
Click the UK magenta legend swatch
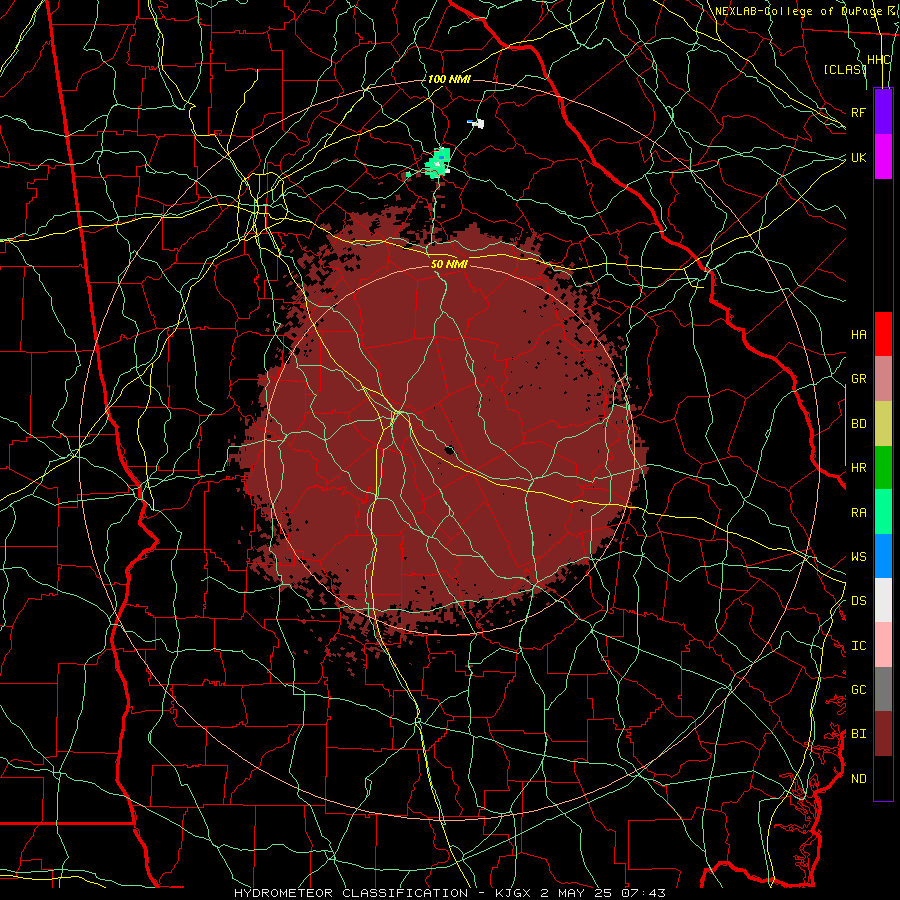tap(883, 157)
